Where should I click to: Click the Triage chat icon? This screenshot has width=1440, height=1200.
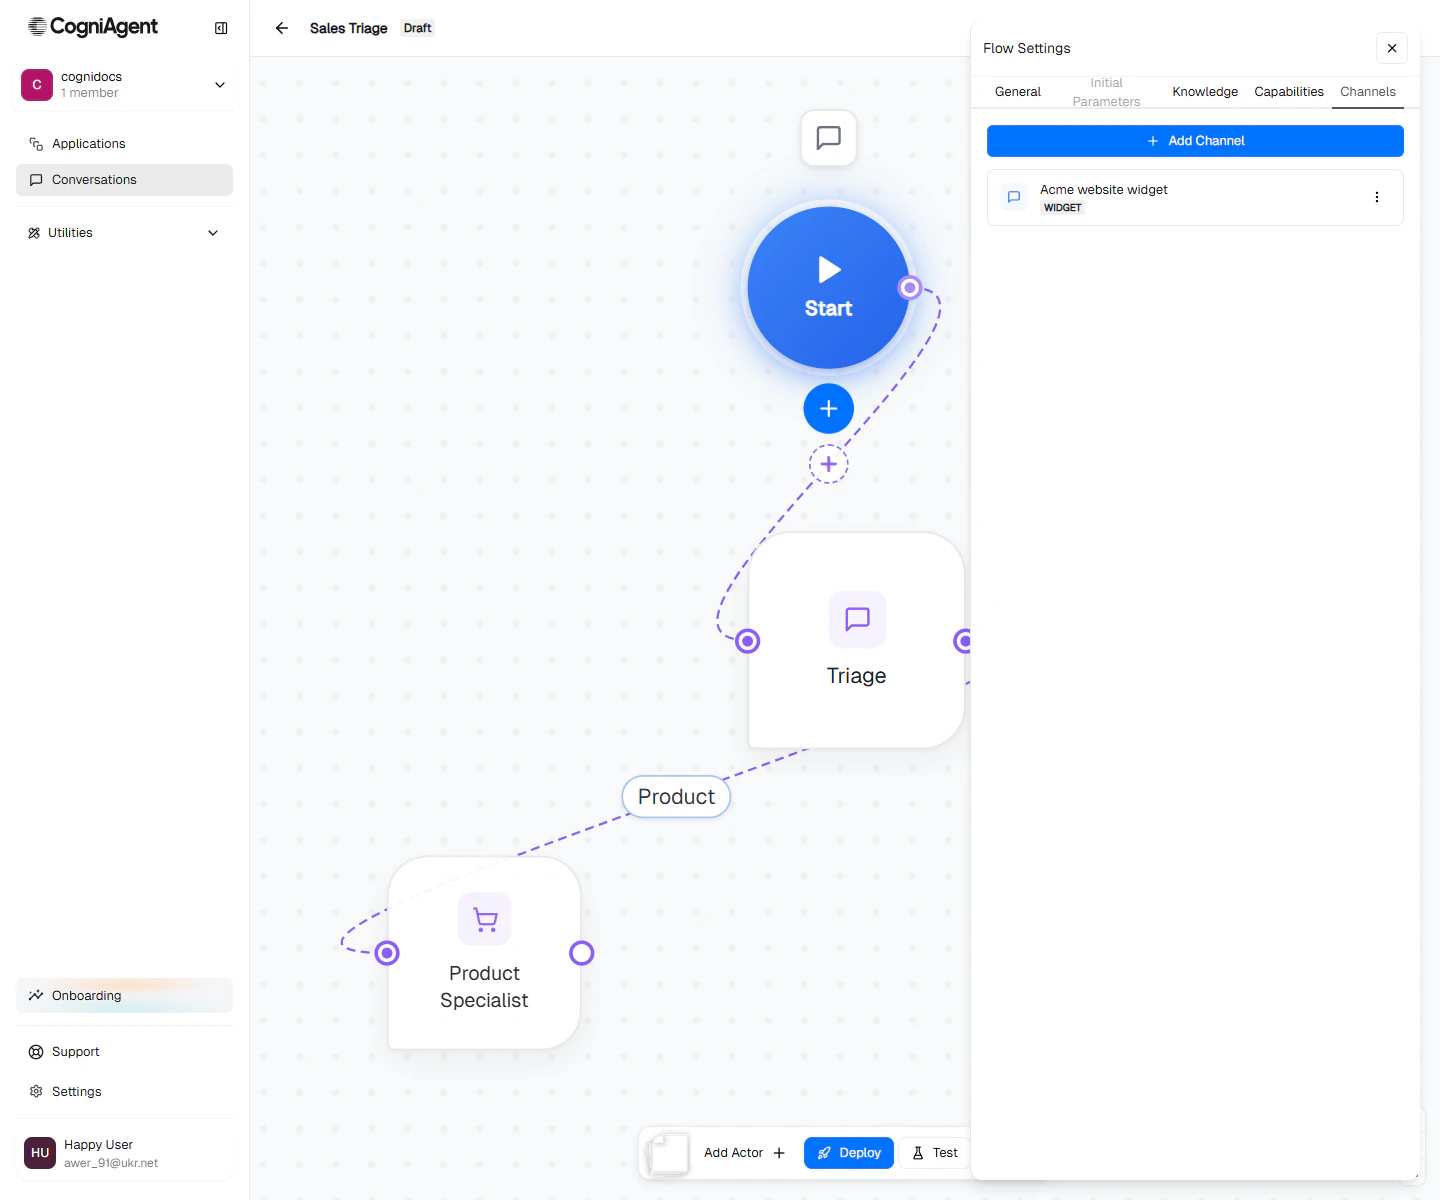click(x=858, y=619)
